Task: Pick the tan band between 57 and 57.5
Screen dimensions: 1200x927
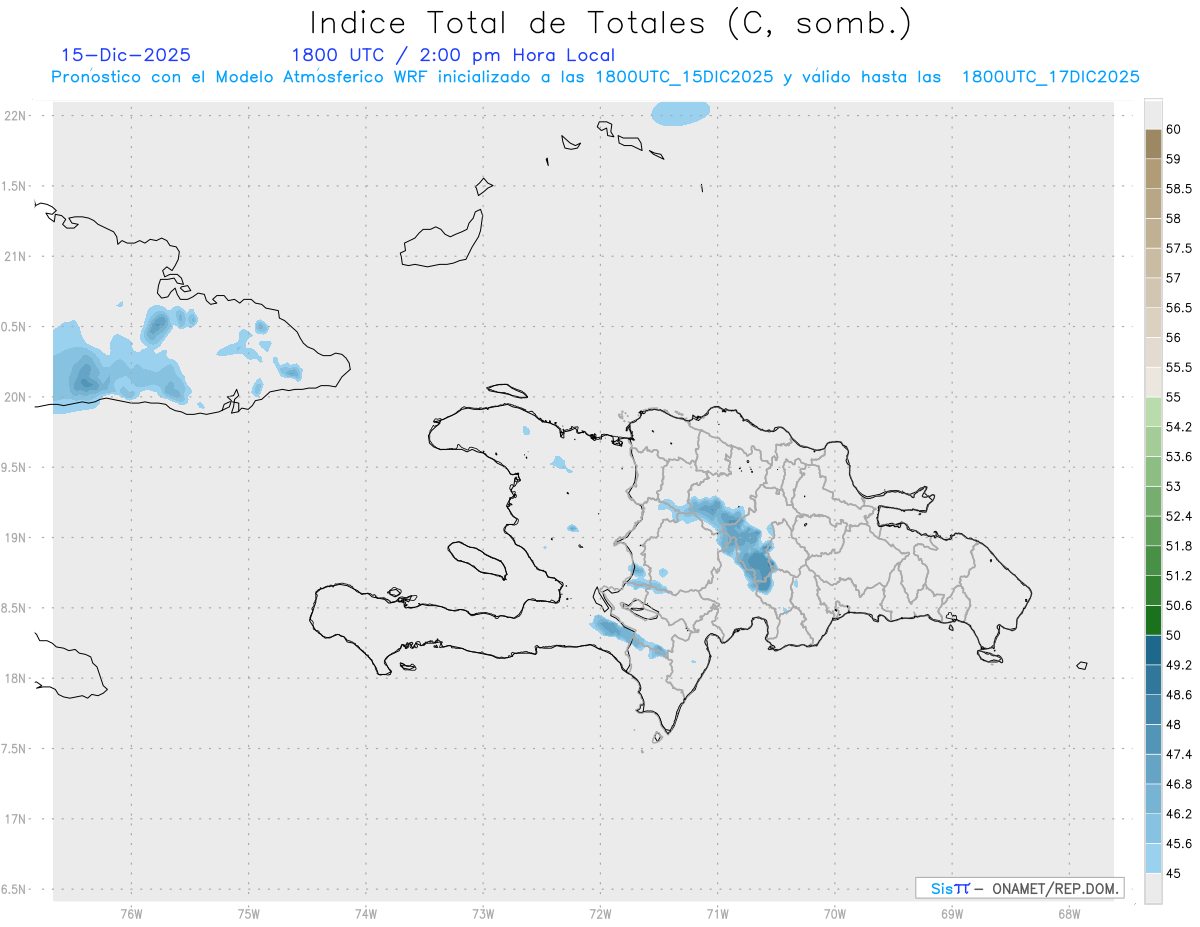Action: click(x=1153, y=263)
